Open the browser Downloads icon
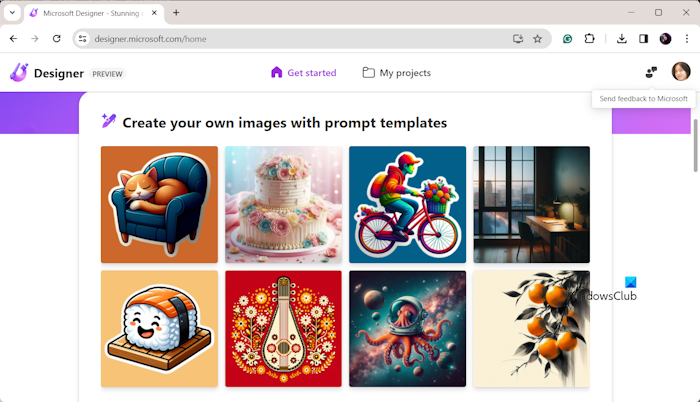The image size is (700, 402). (x=621, y=39)
